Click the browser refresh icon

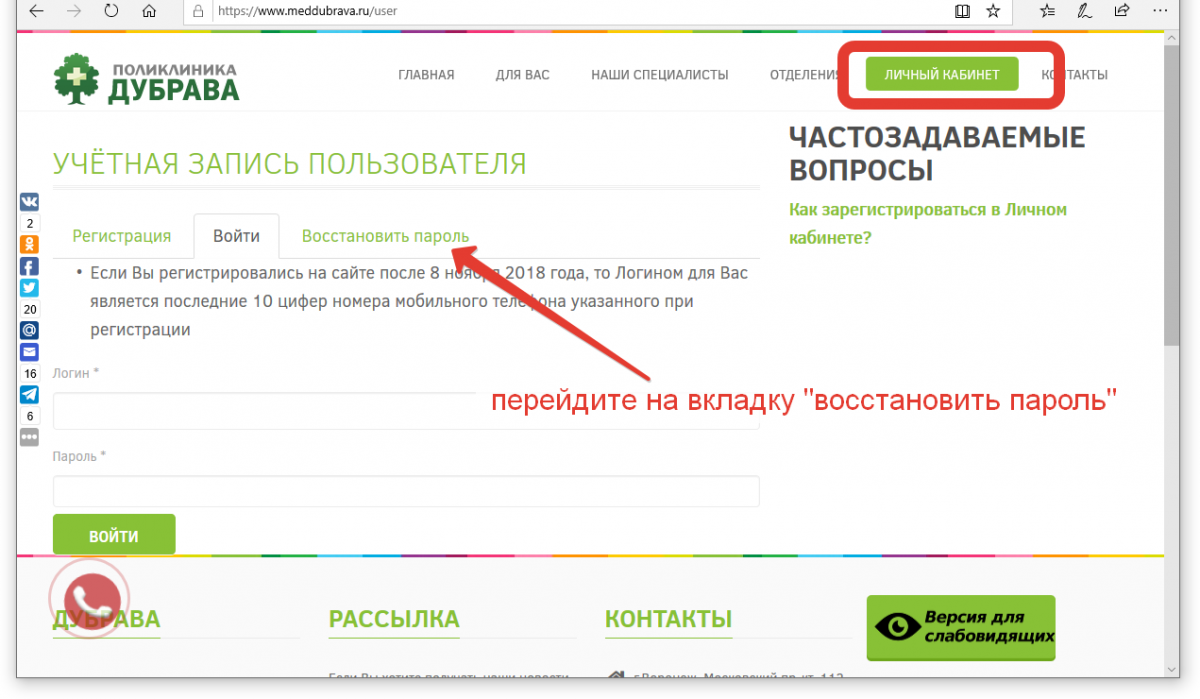[x=111, y=12]
